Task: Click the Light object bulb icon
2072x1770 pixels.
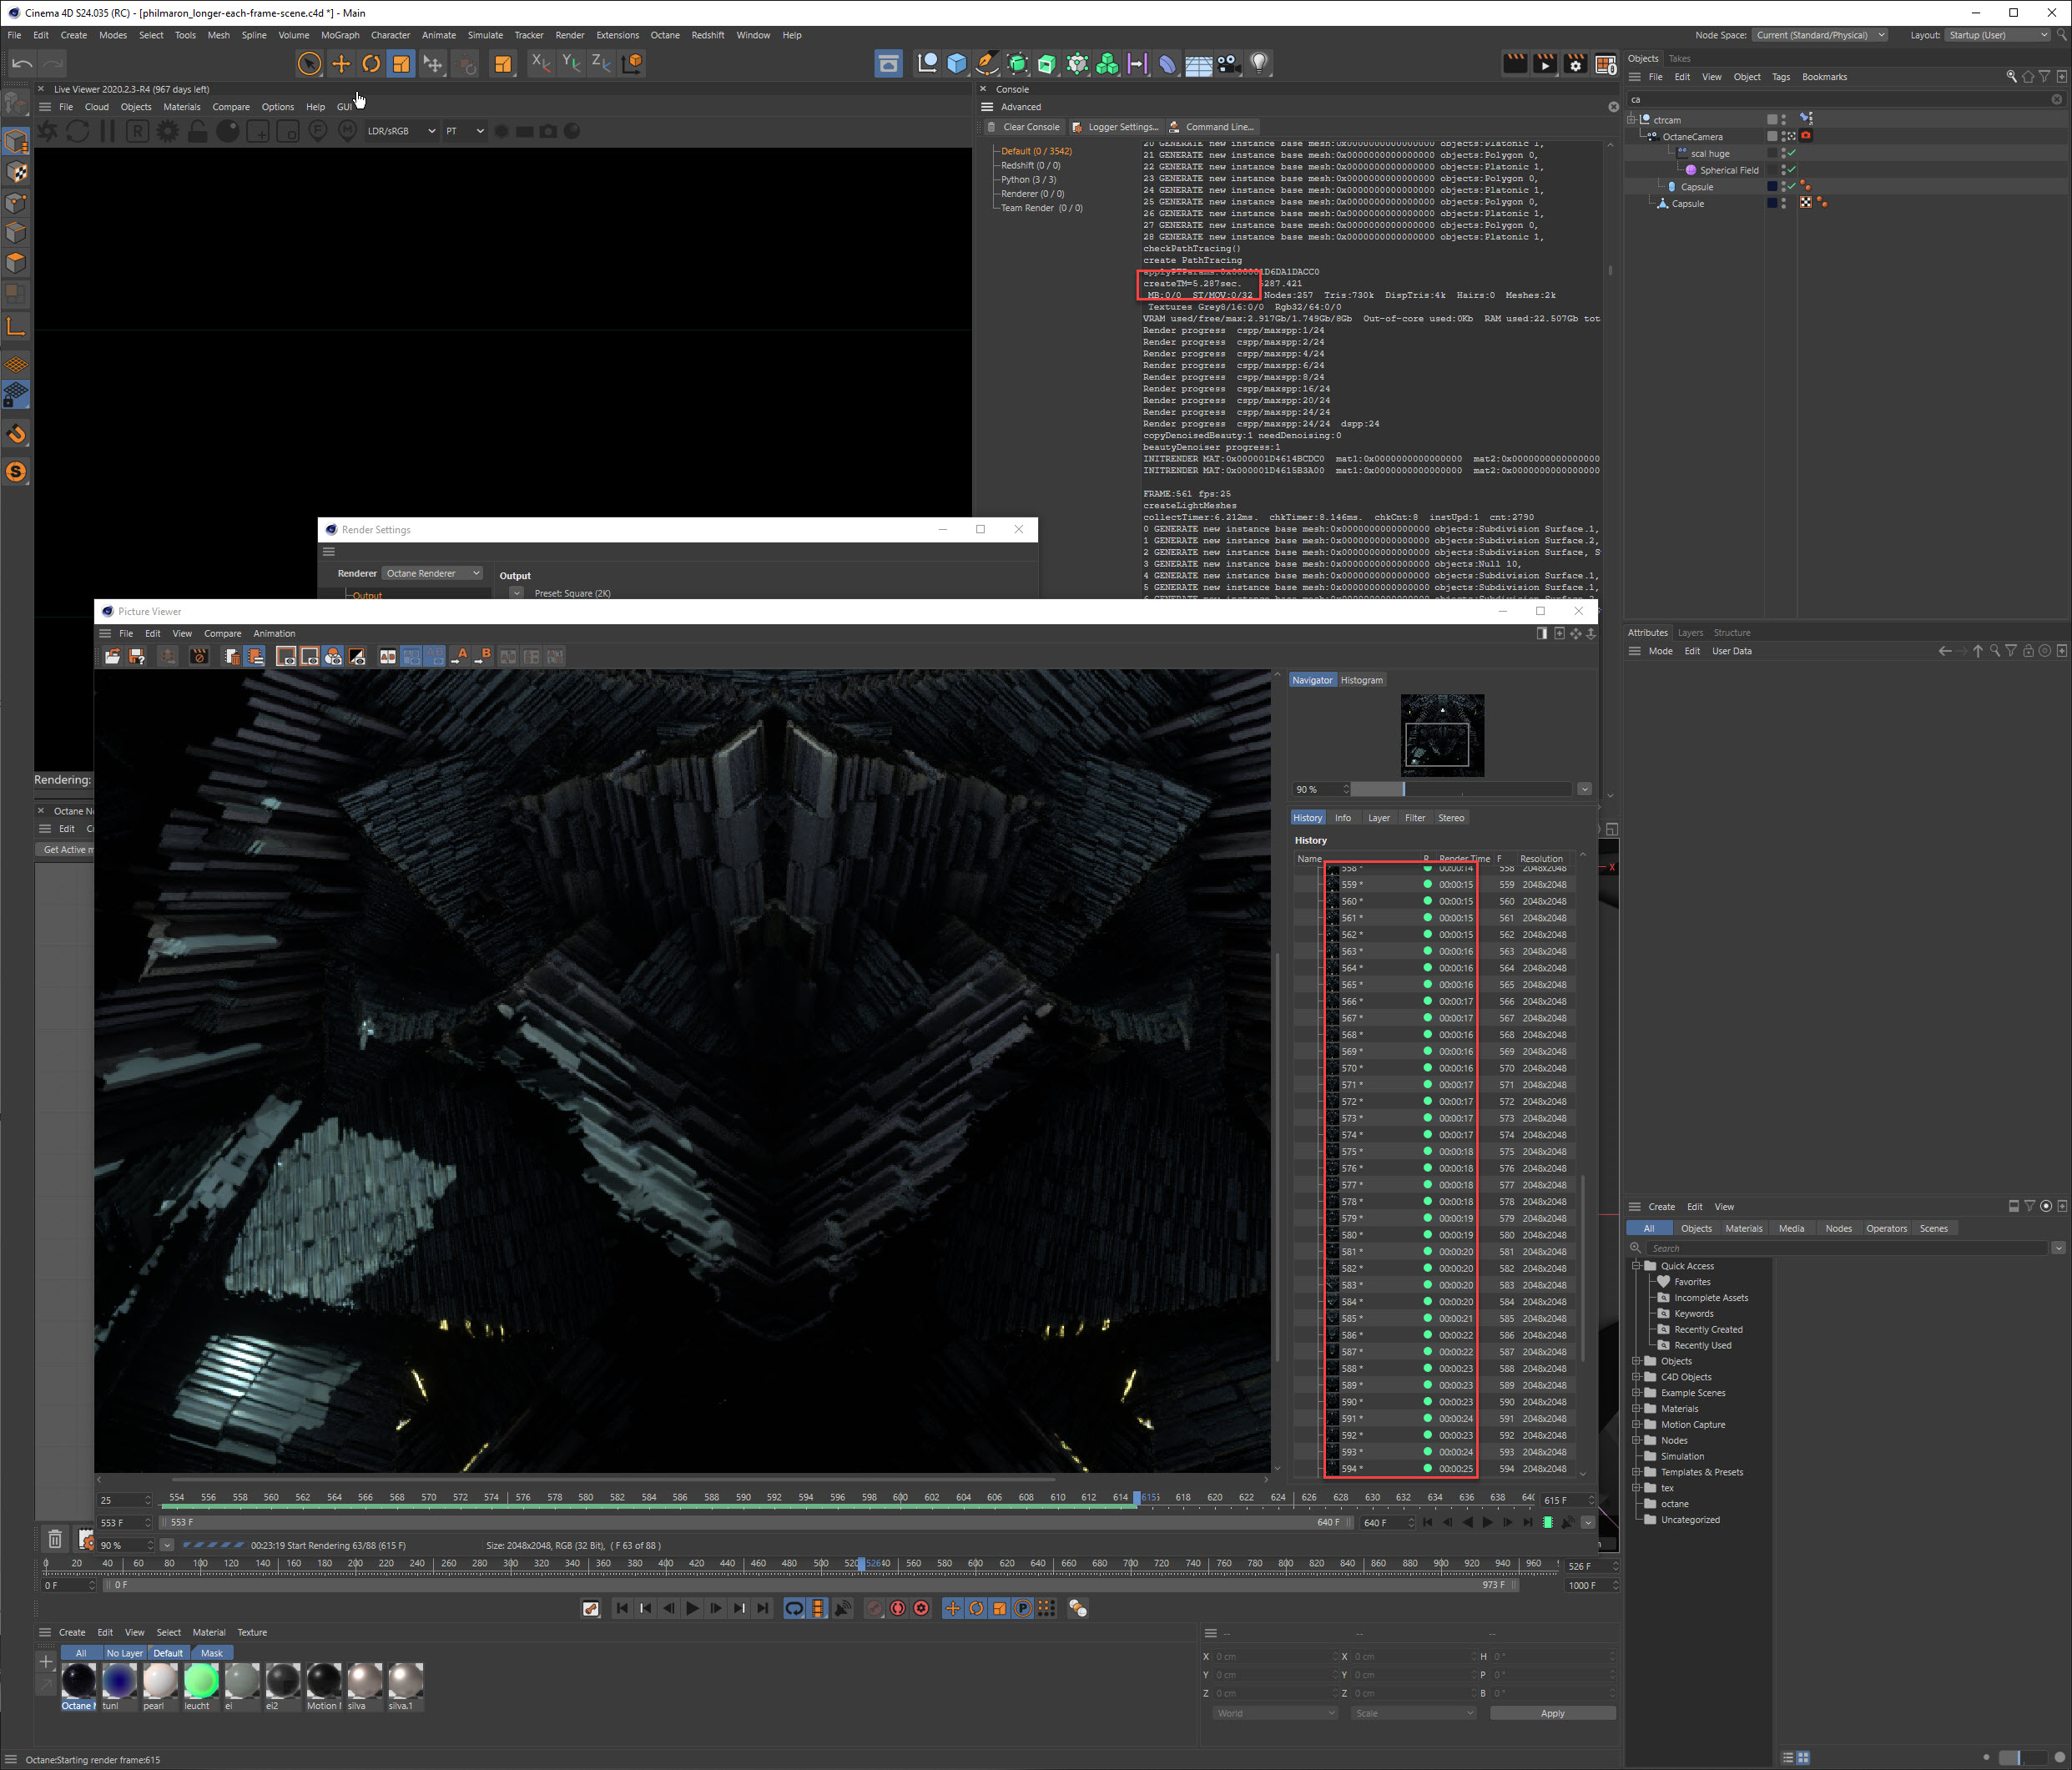Action: pos(1259,64)
